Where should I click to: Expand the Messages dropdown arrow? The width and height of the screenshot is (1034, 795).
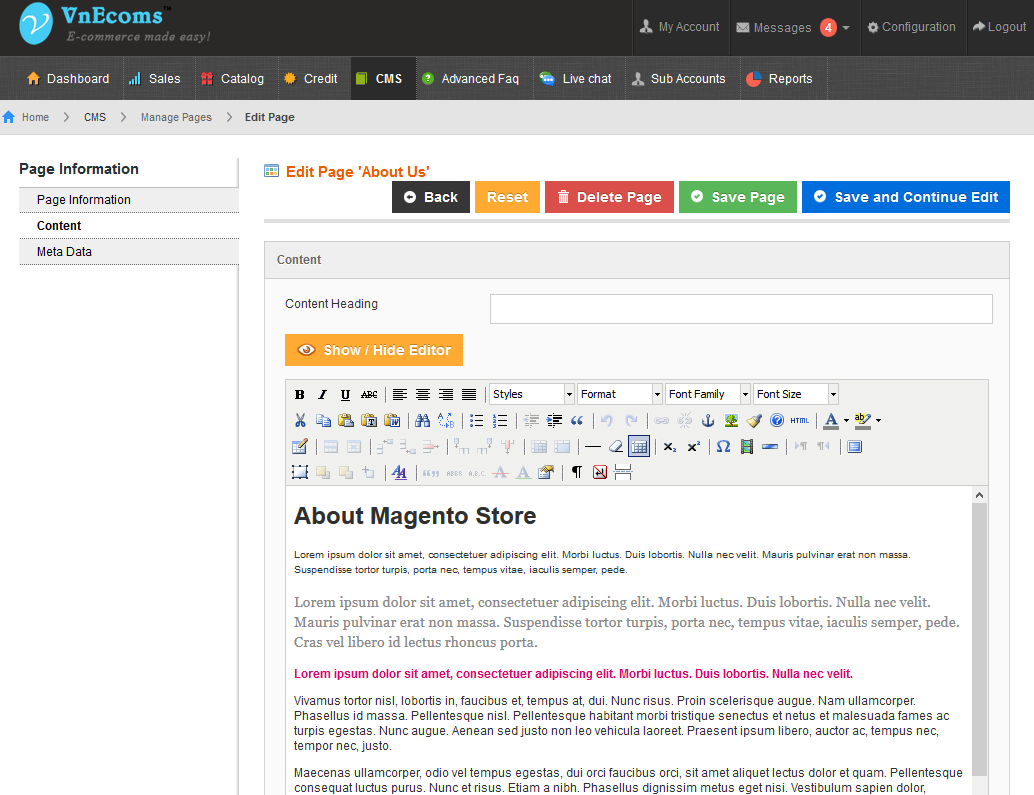point(846,28)
